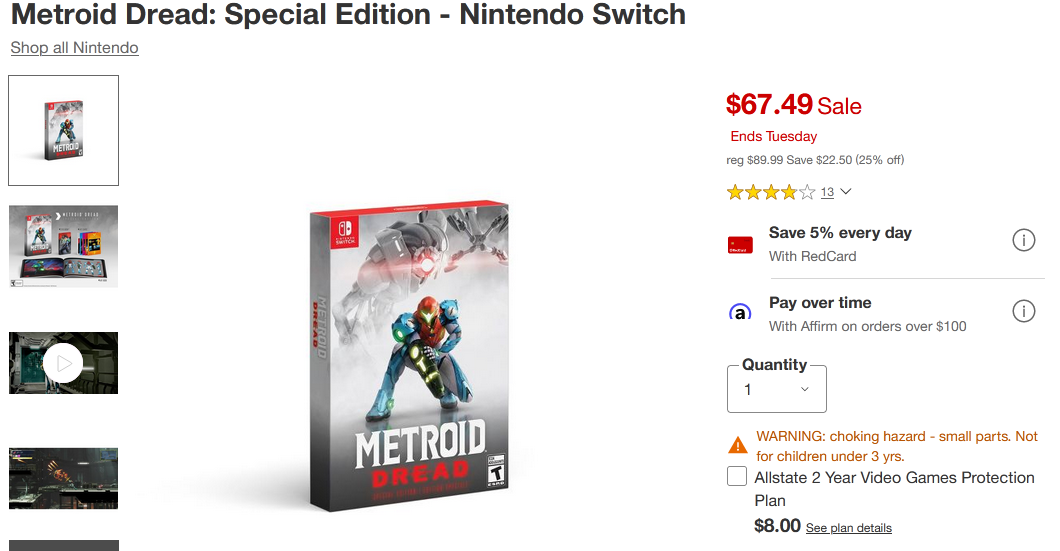This screenshot has height=551, width=1060.
Task: Play the product video thumbnail
Action: click(x=64, y=363)
